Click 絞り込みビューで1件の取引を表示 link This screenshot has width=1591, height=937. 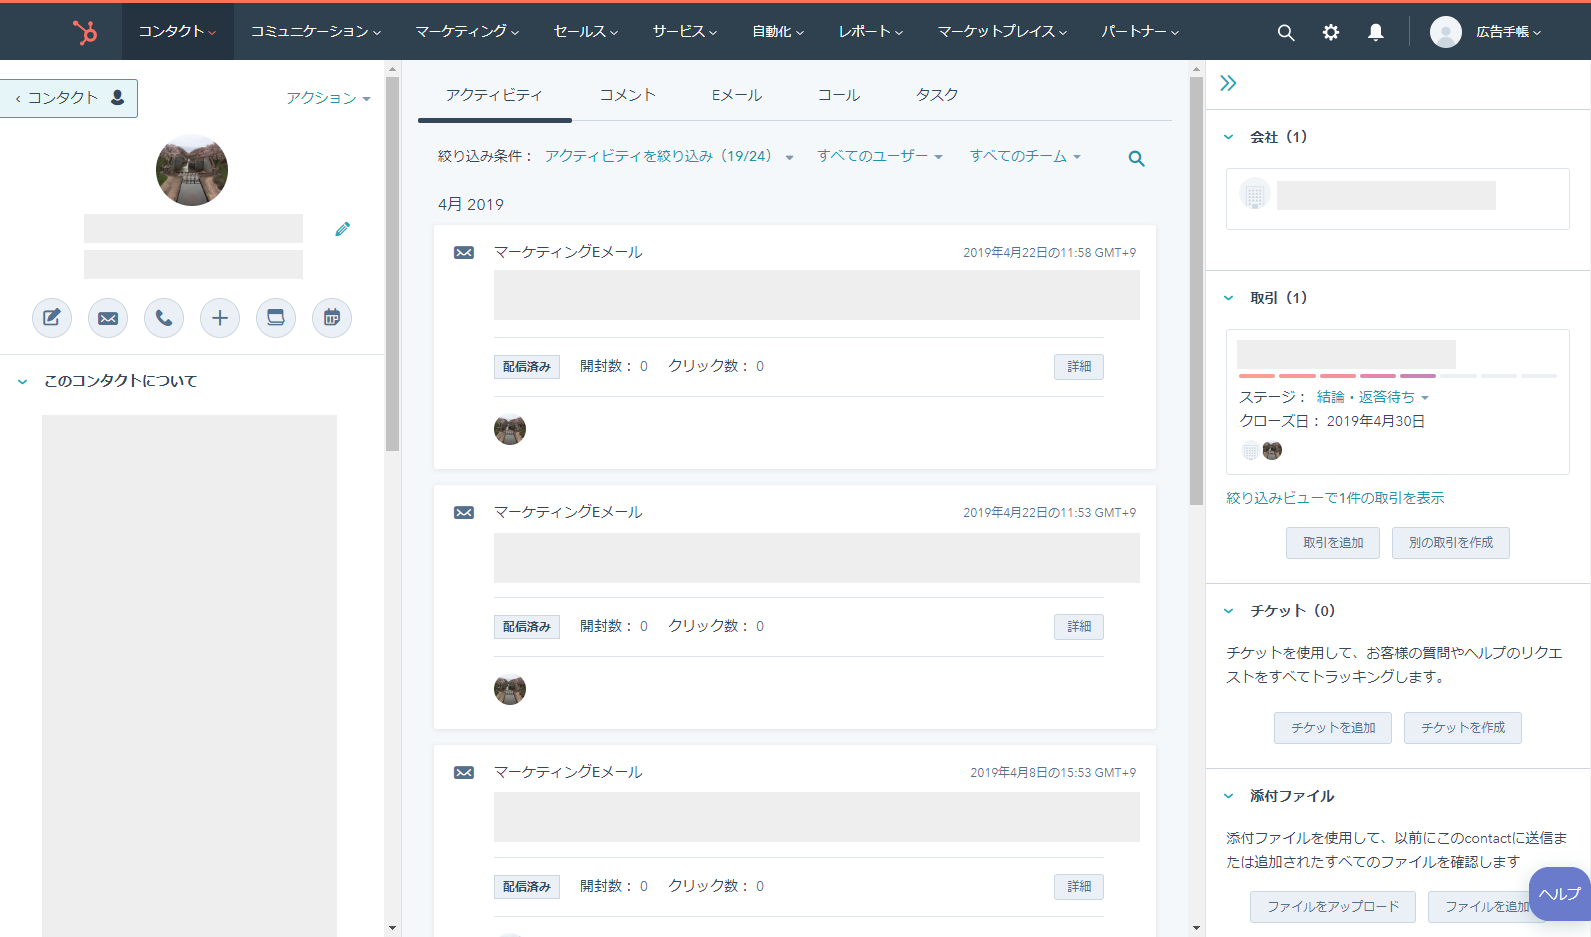coord(1335,498)
